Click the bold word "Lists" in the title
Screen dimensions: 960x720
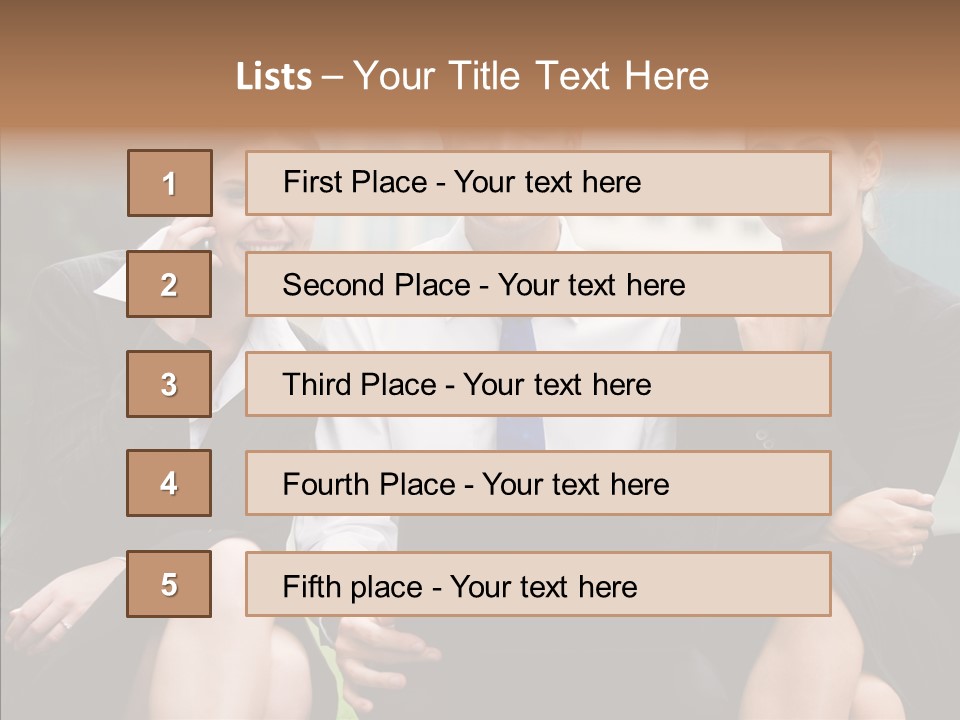click(274, 77)
